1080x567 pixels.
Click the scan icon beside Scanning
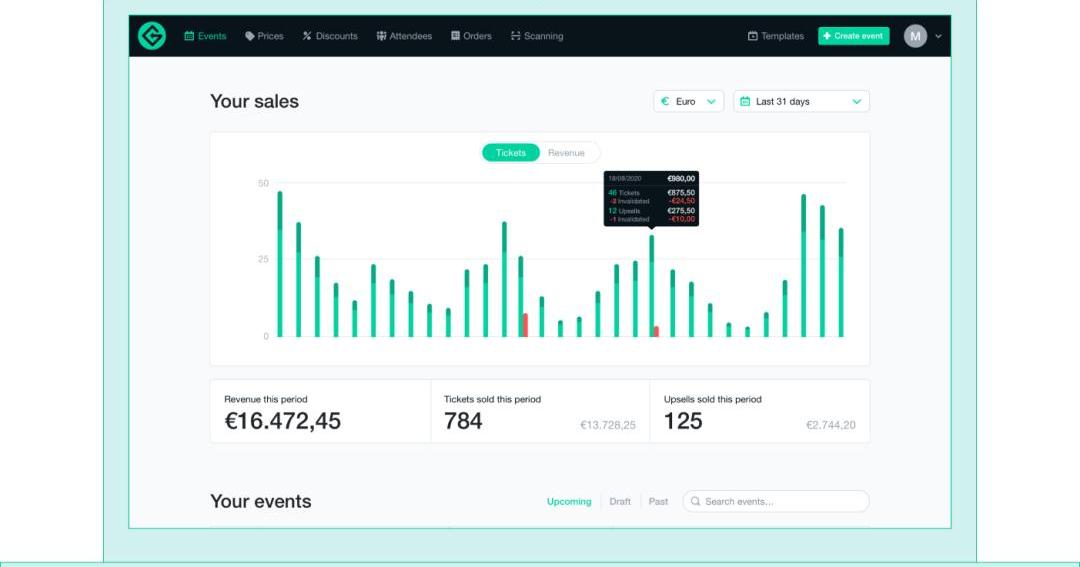(516, 36)
